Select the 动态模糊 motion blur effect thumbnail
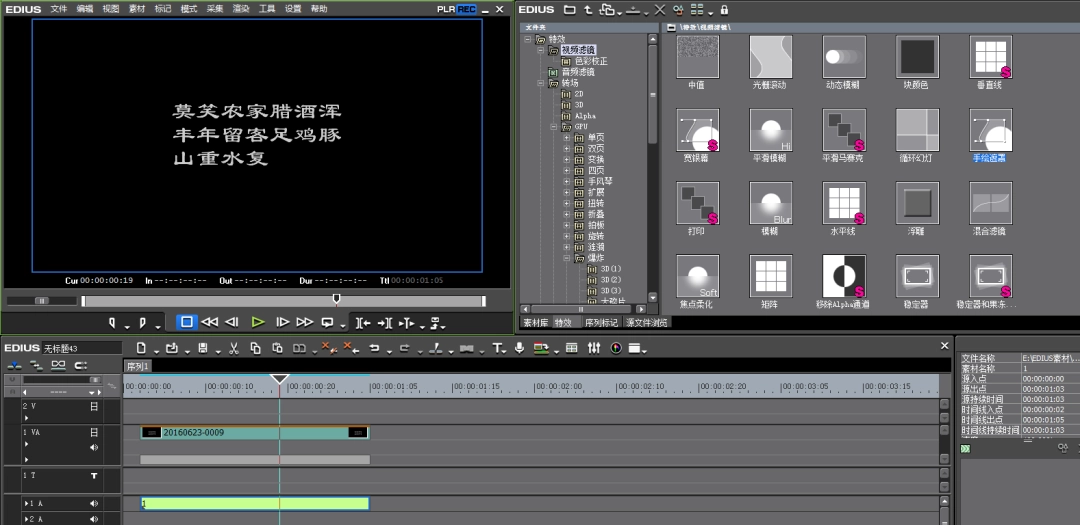 pyautogui.click(x=843, y=59)
